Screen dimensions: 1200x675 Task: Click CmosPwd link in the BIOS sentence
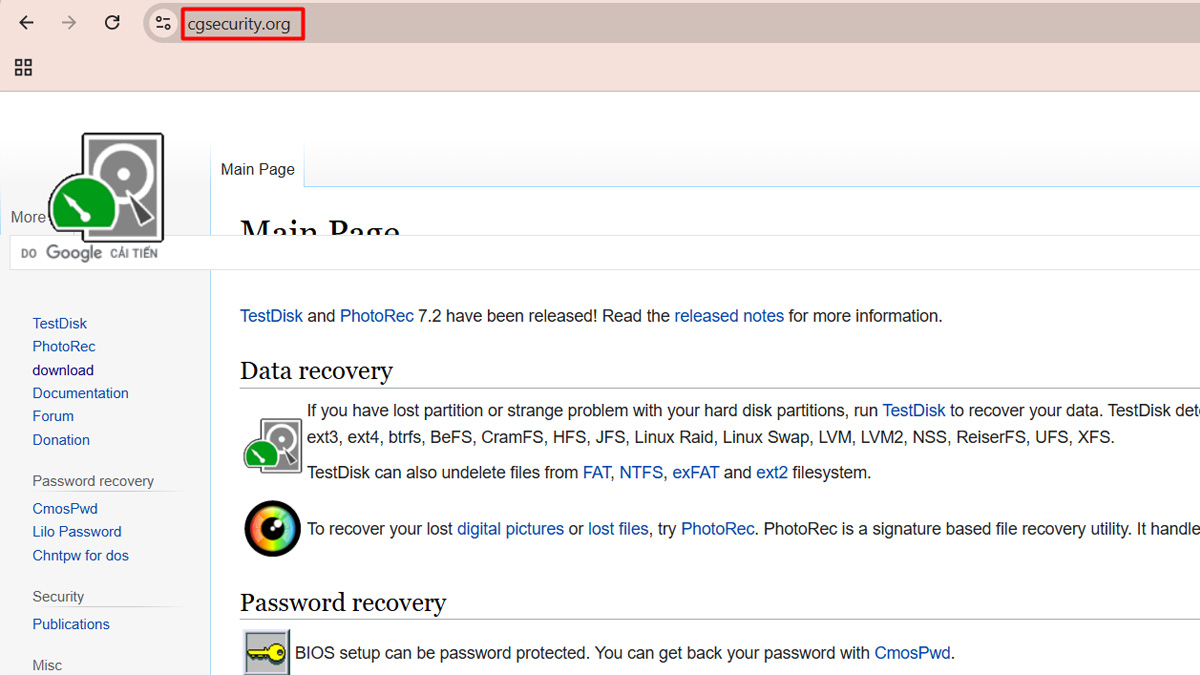[x=912, y=653]
